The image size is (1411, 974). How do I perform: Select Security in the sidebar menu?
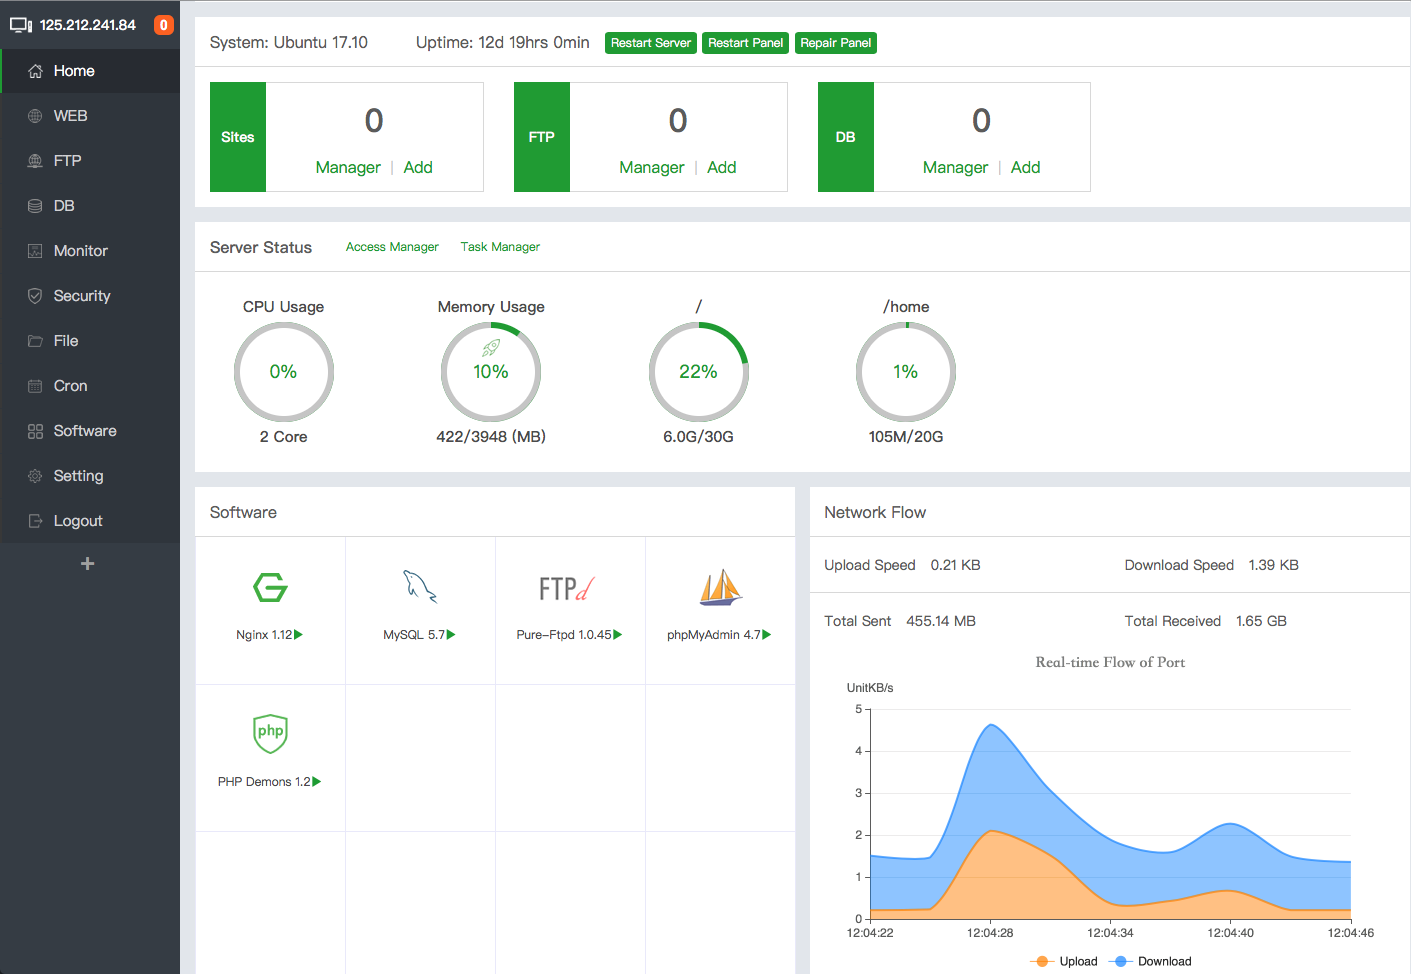point(90,296)
